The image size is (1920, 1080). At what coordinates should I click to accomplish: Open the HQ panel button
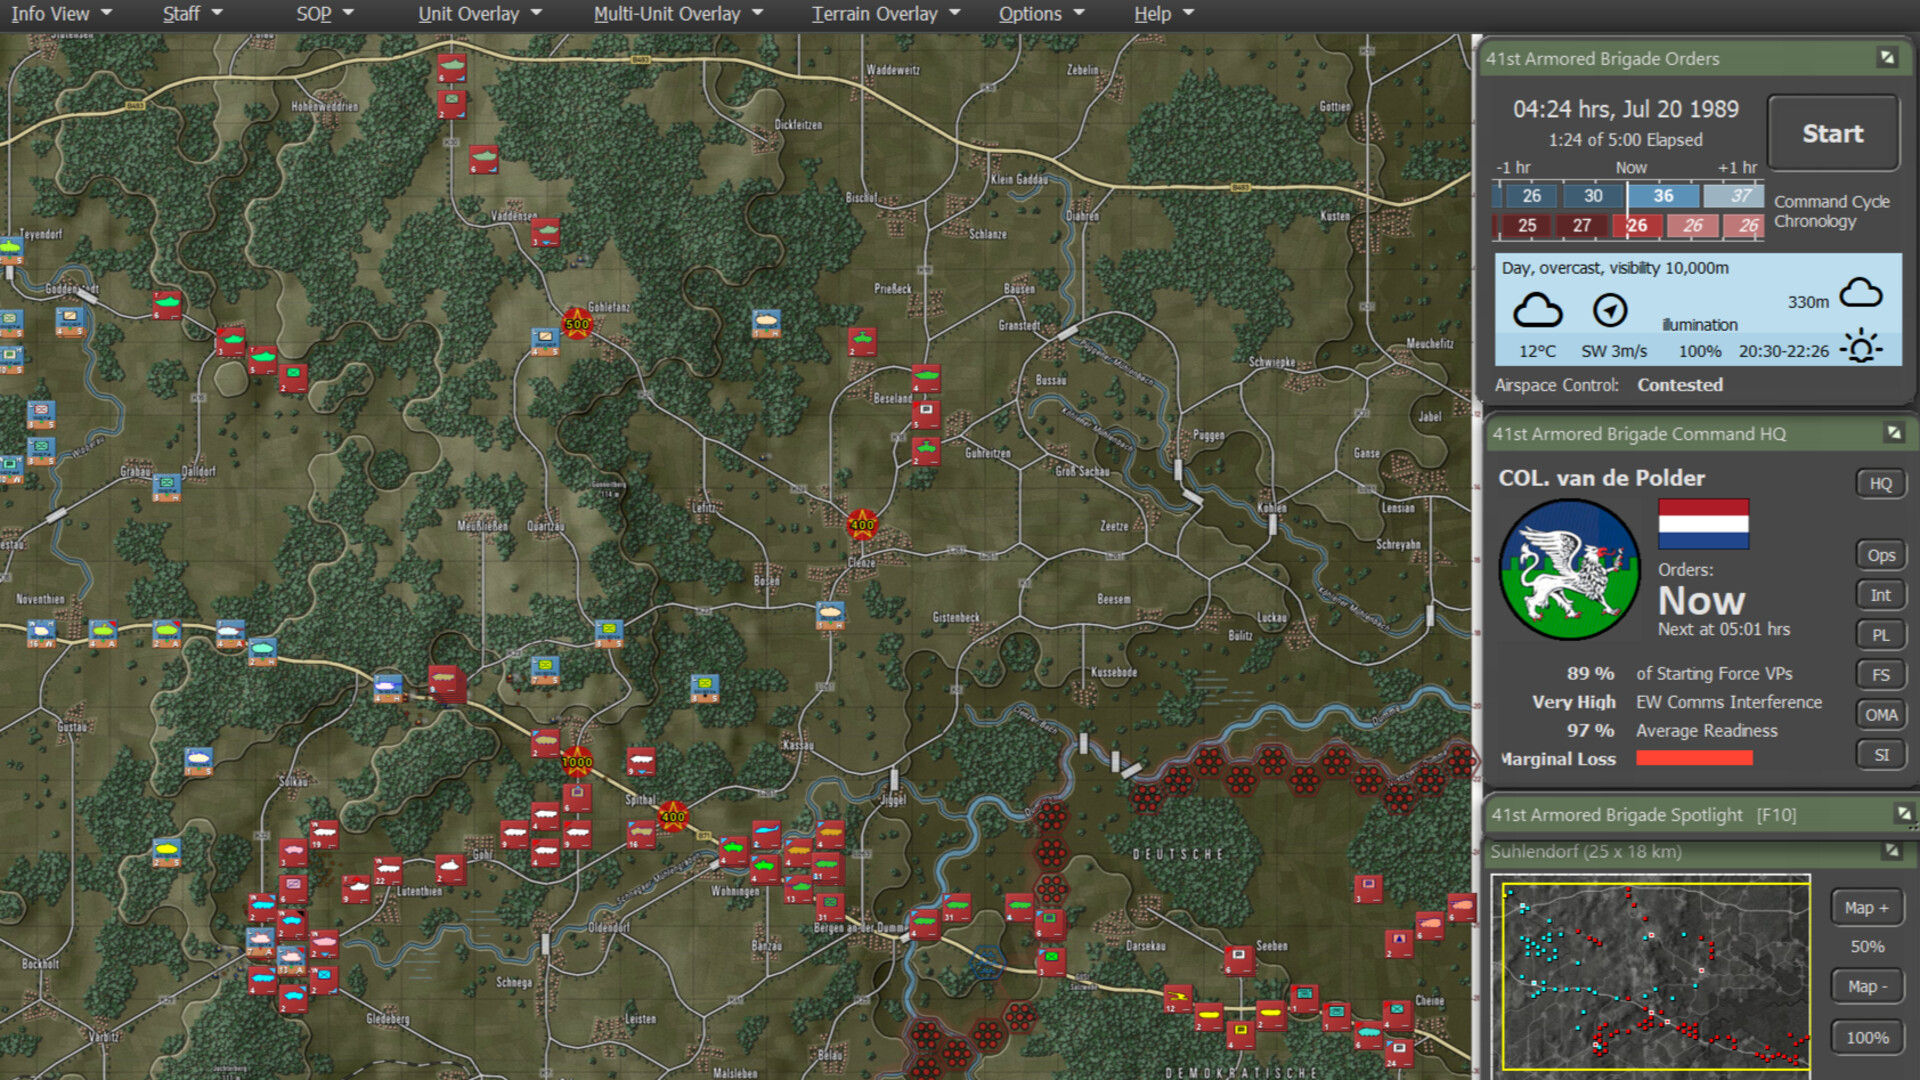click(x=1881, y=484)
